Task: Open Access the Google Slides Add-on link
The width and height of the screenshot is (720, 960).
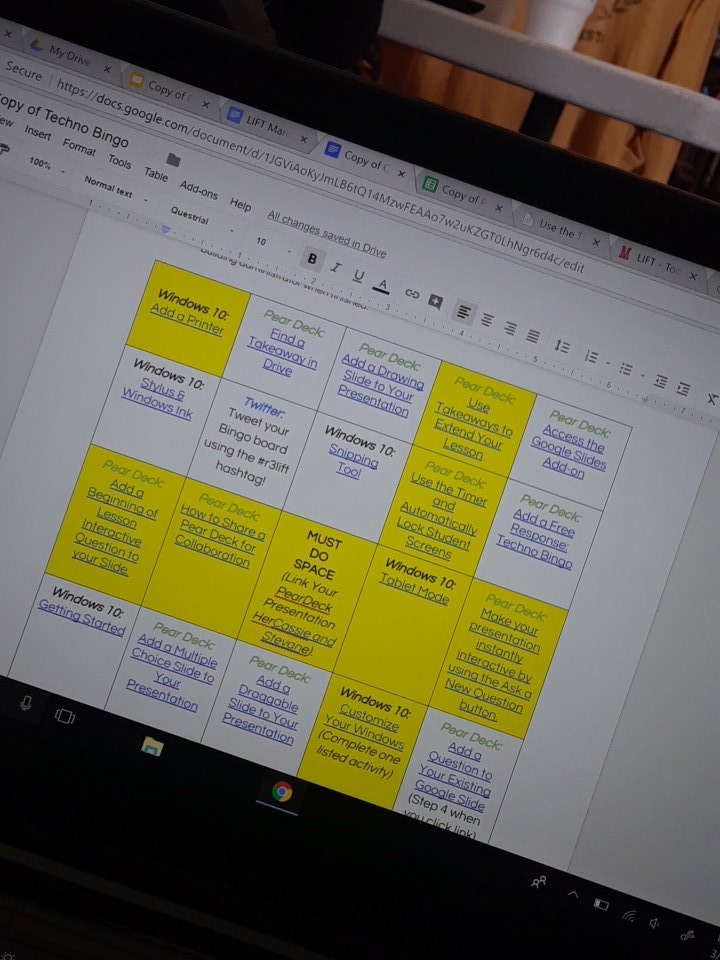Action: pos(568,453)
